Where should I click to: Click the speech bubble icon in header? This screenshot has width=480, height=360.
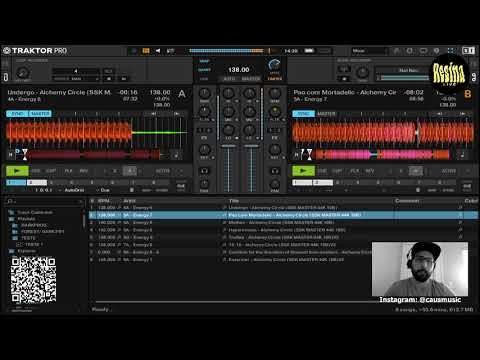[x=423, y=51]
